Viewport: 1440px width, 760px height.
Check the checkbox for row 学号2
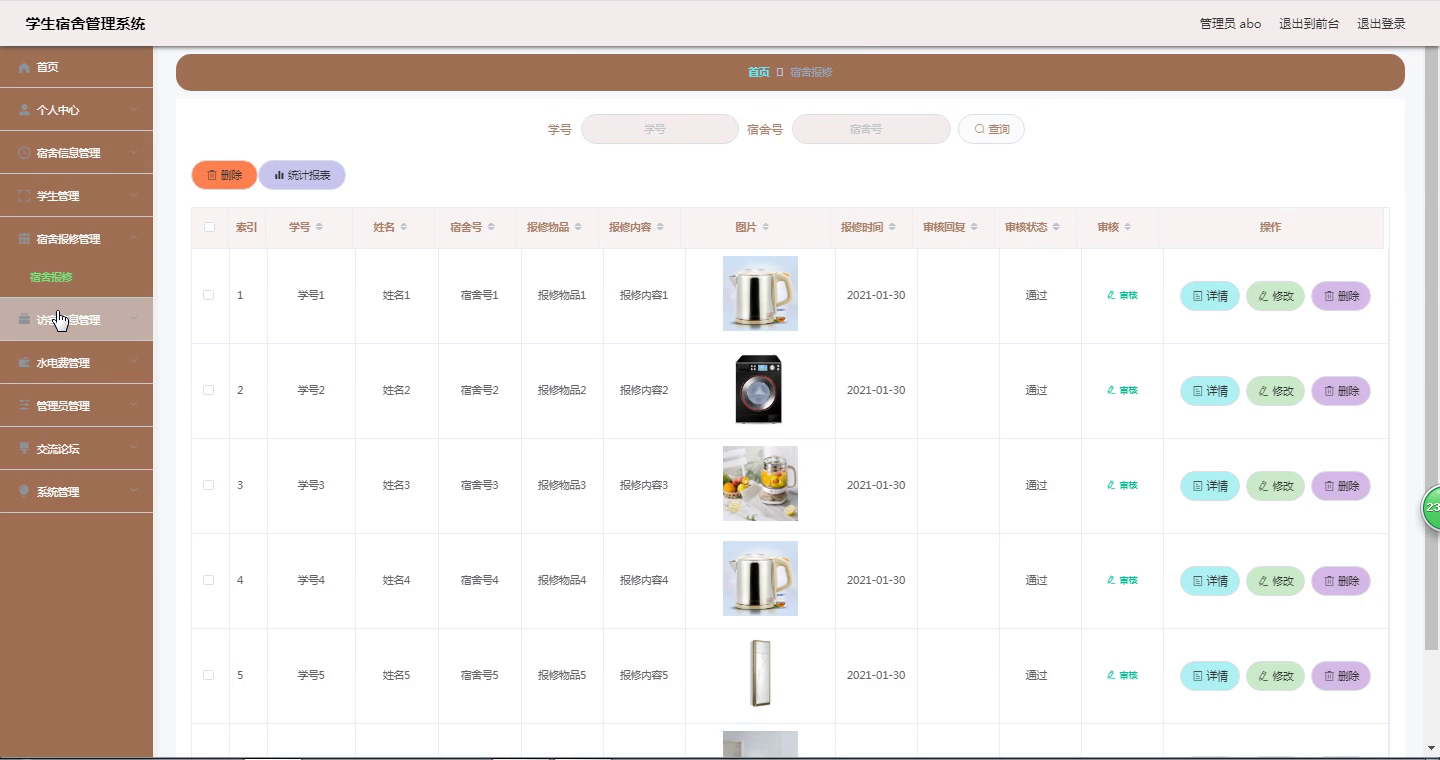[208, 390]
